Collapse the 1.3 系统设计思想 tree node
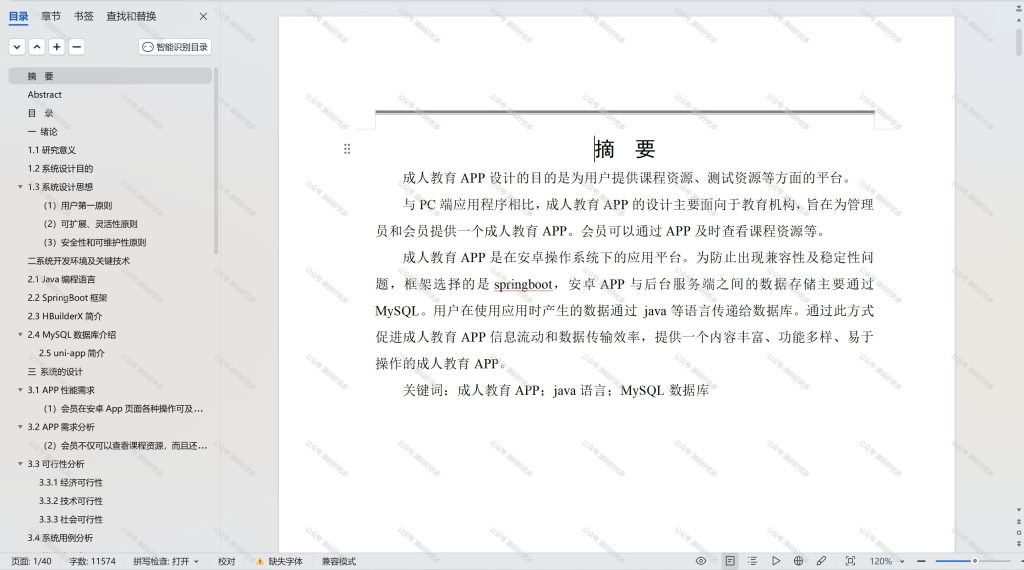 tap(20, 187)
